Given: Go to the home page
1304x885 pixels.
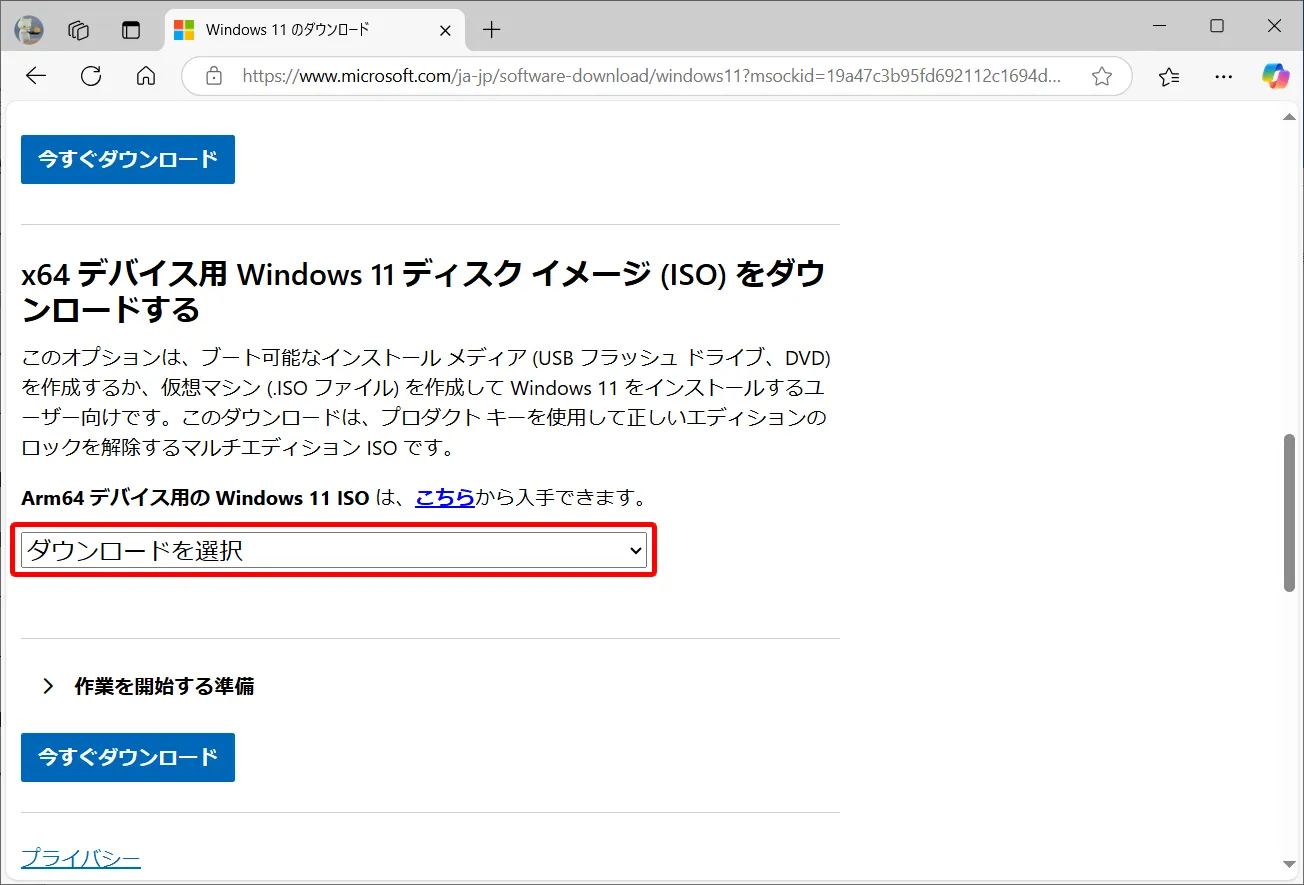Looking at the screenshot, I should (x=146, y=76).
